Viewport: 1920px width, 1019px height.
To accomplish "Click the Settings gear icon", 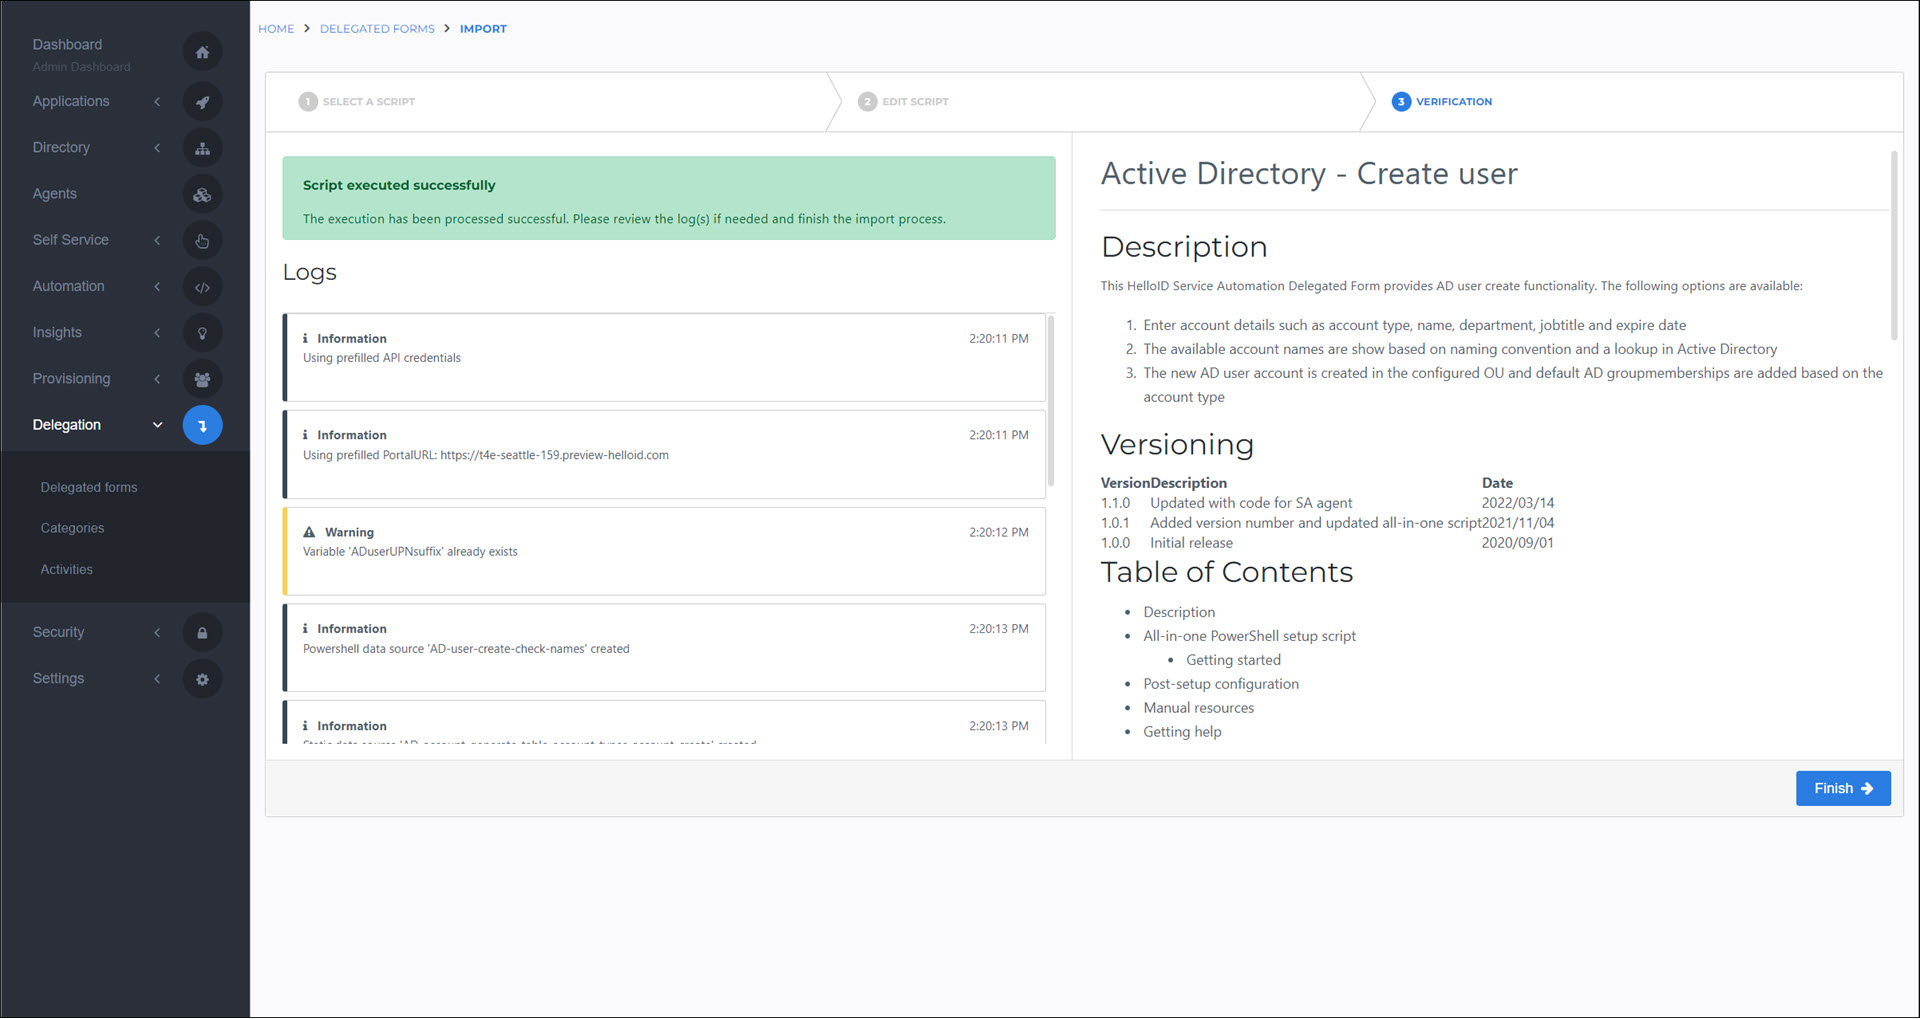I will 202,679.
